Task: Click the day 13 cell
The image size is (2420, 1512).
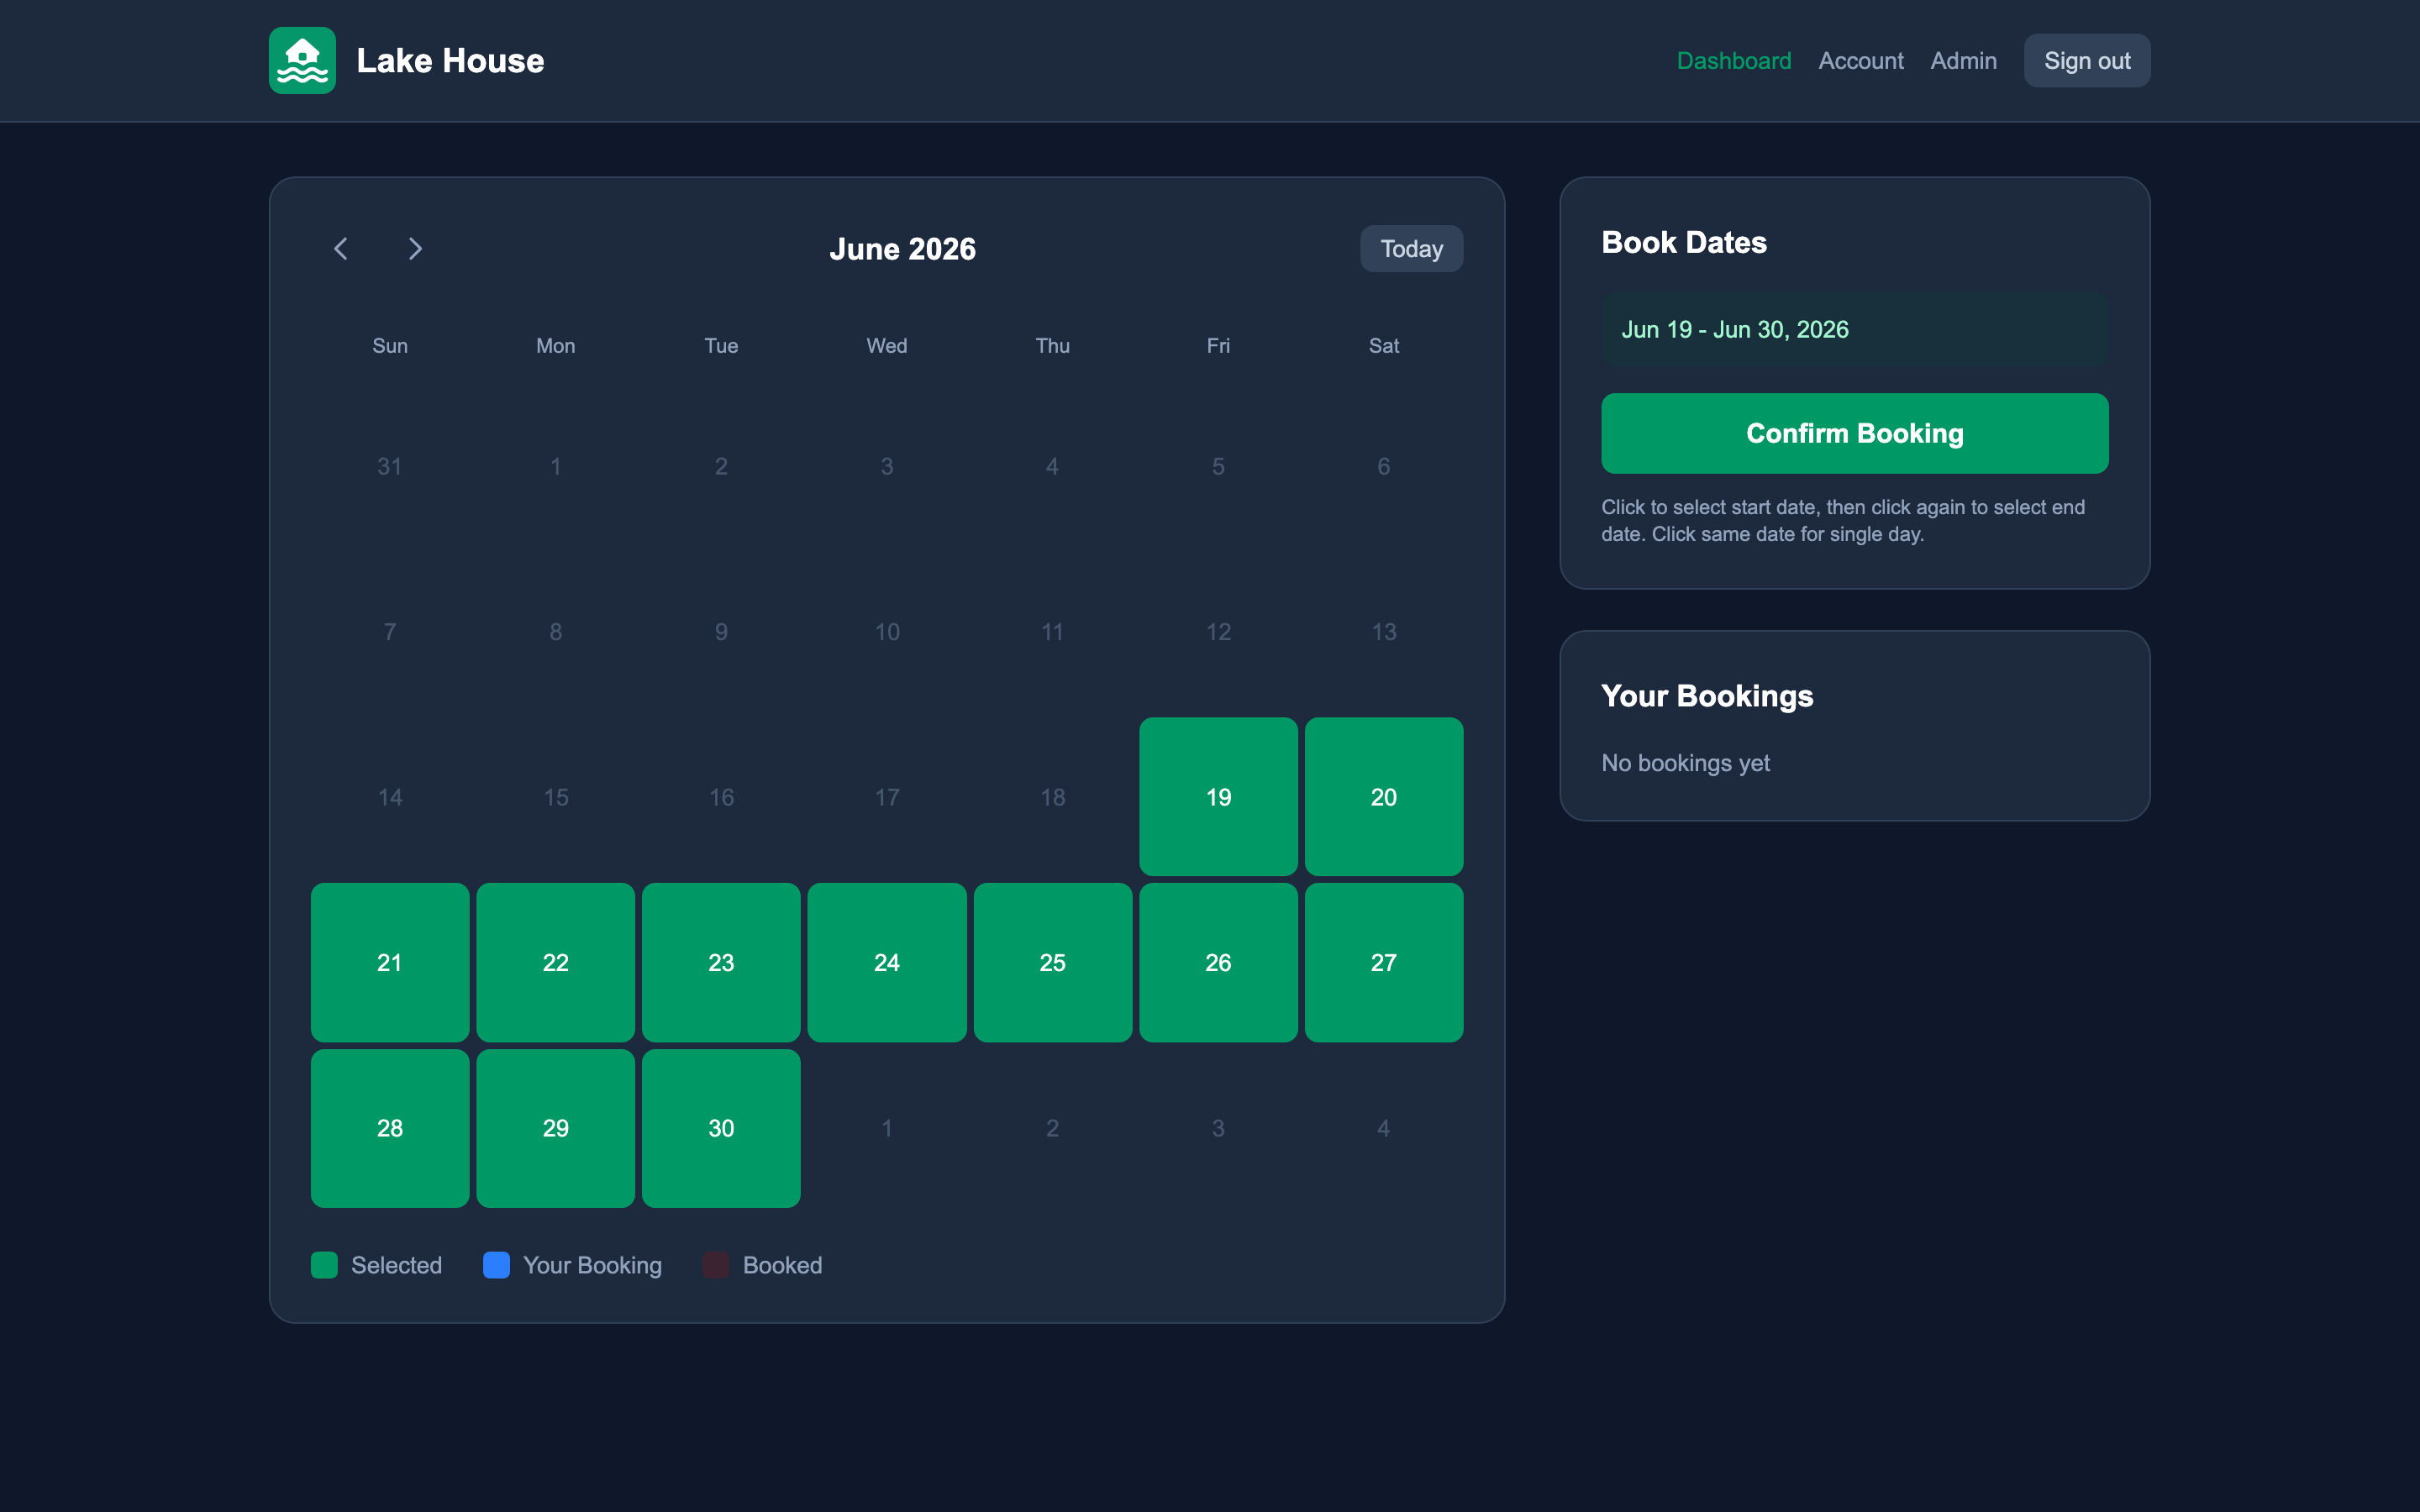Action: [x=1383, y=631]
